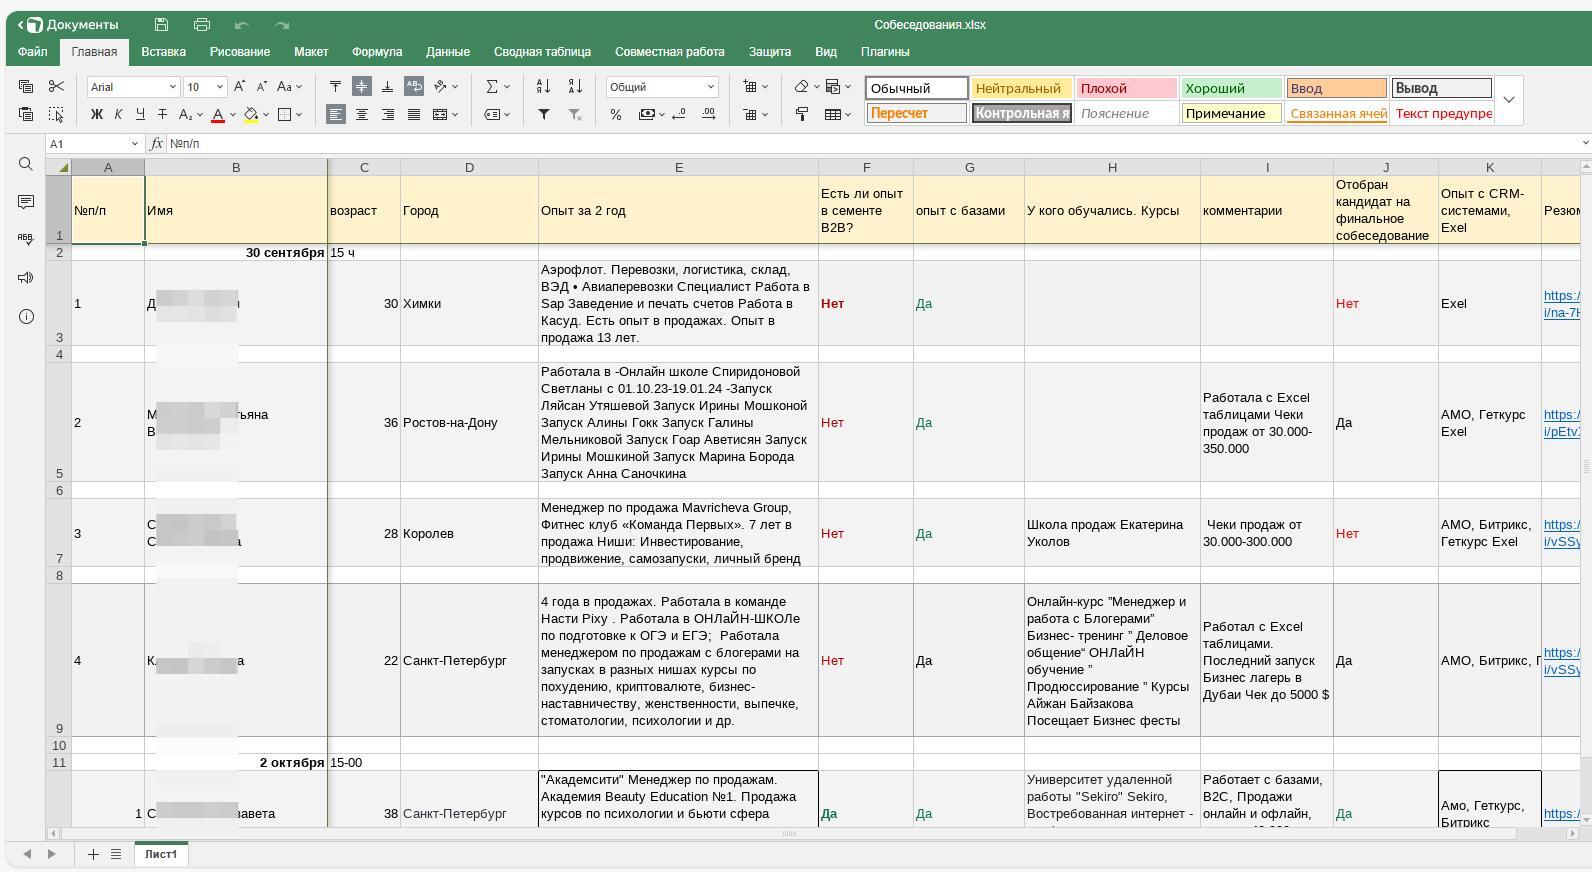Switch to the Данные tab
Screen dimensions: 1592x872
coord(448,52)
